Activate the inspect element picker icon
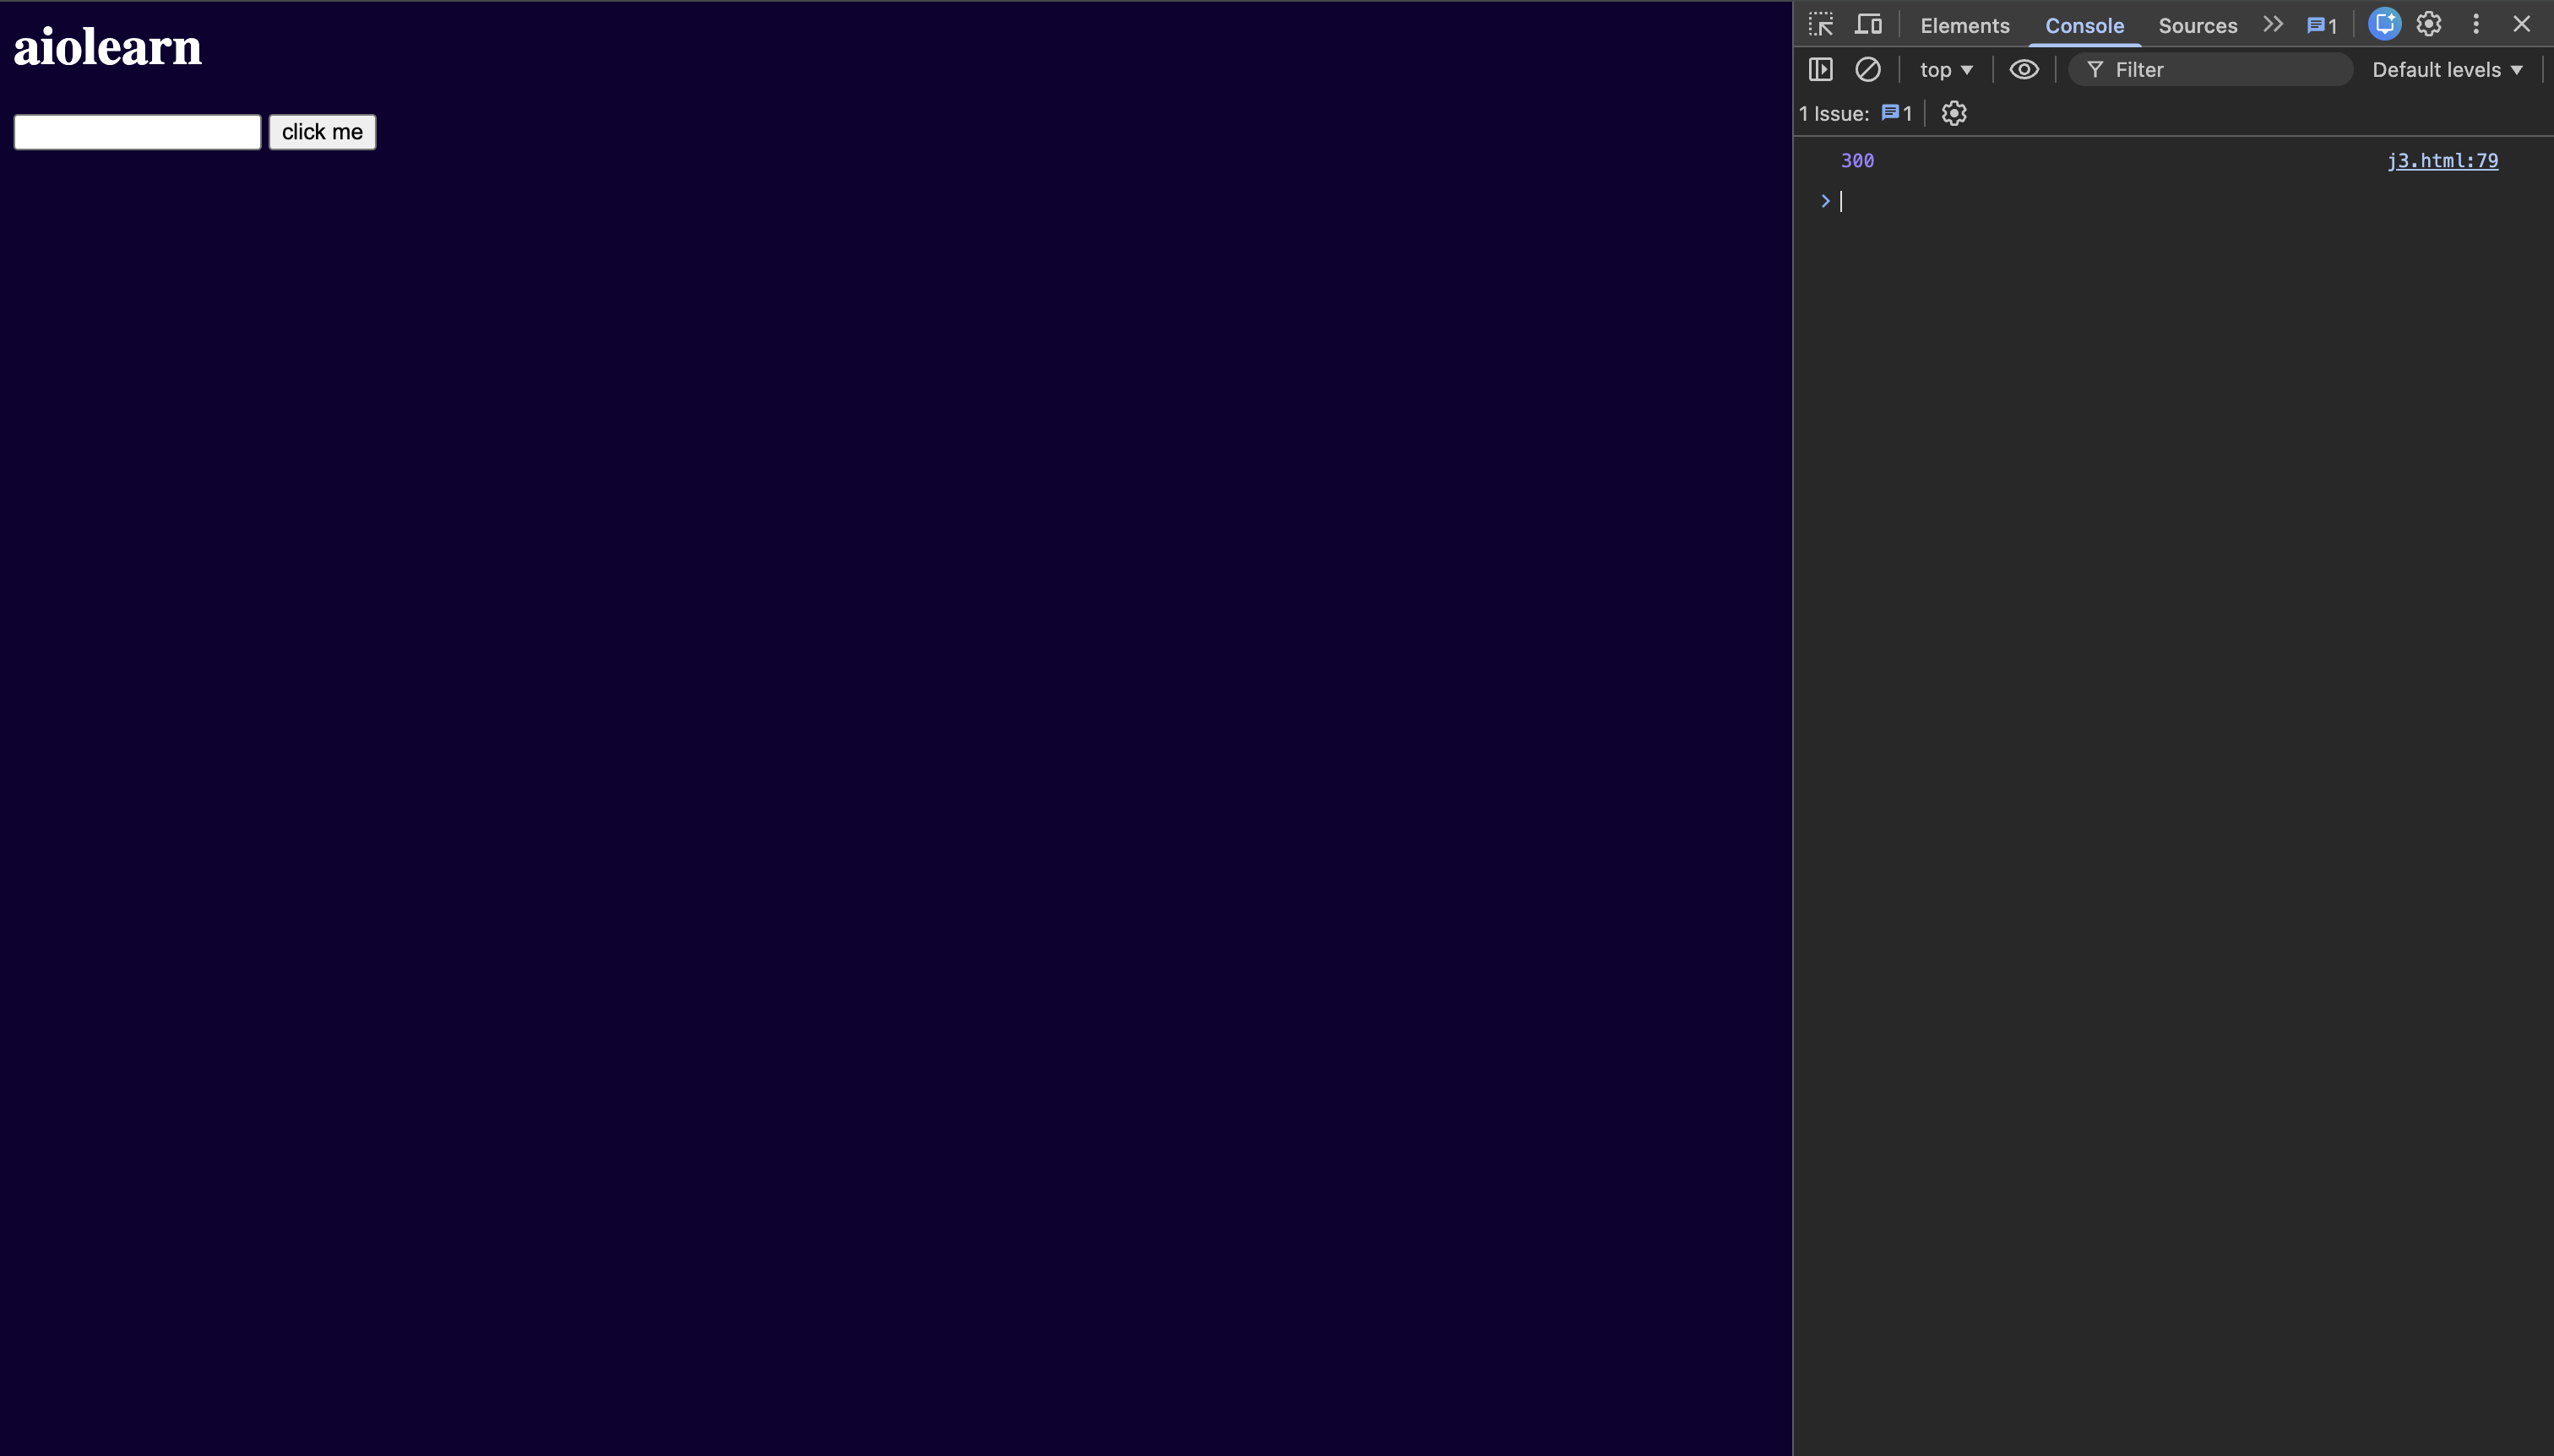Viewport: 2554px width, 1456px height. click(1821, 24)
